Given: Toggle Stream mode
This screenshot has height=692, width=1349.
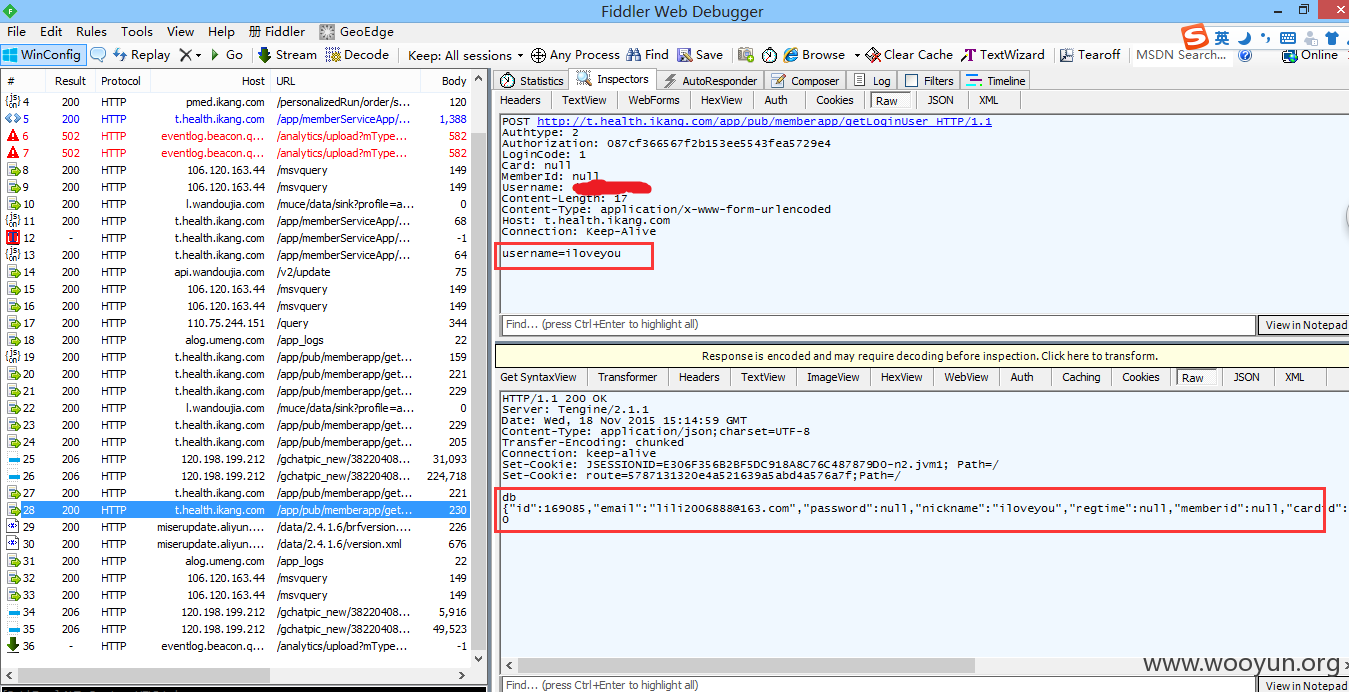Looking at the screenshot, I should (287, 55).
